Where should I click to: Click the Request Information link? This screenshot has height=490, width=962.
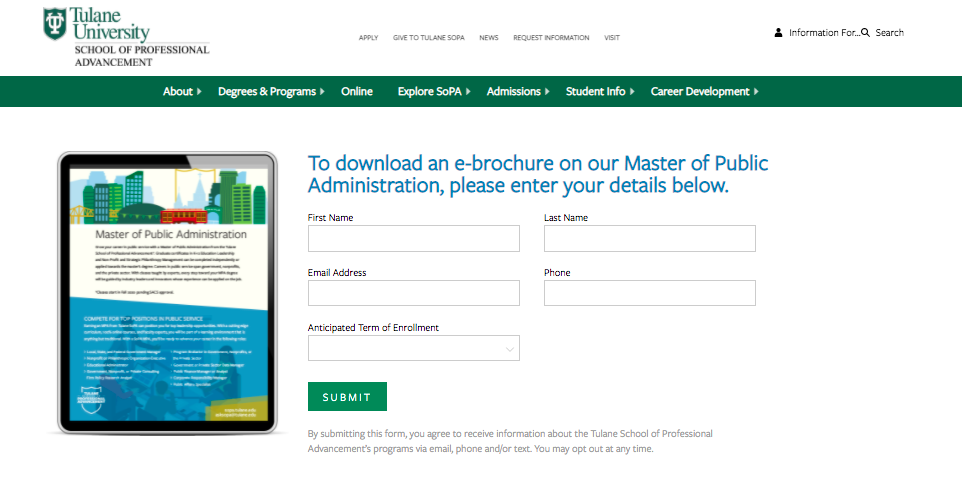tap(551, 38)
